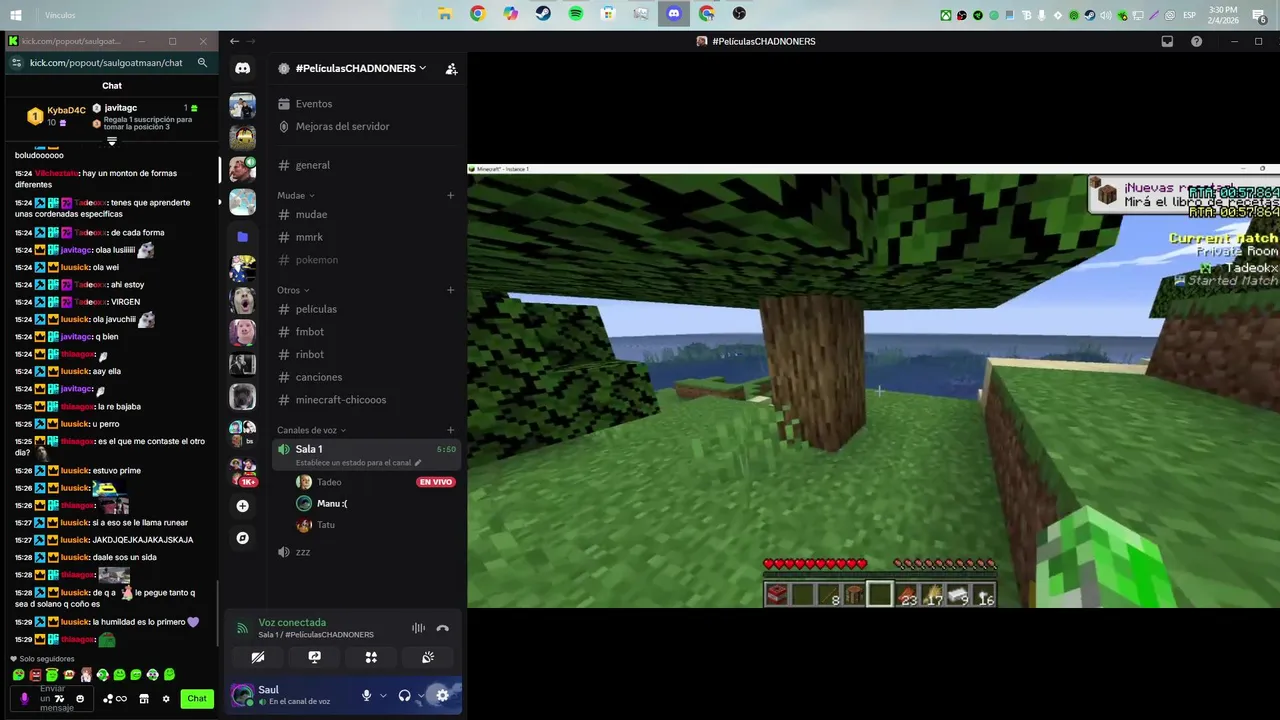This screenshot has height=720, width=1280.
Task: Create a new voice channel
Action: point(450,430)
